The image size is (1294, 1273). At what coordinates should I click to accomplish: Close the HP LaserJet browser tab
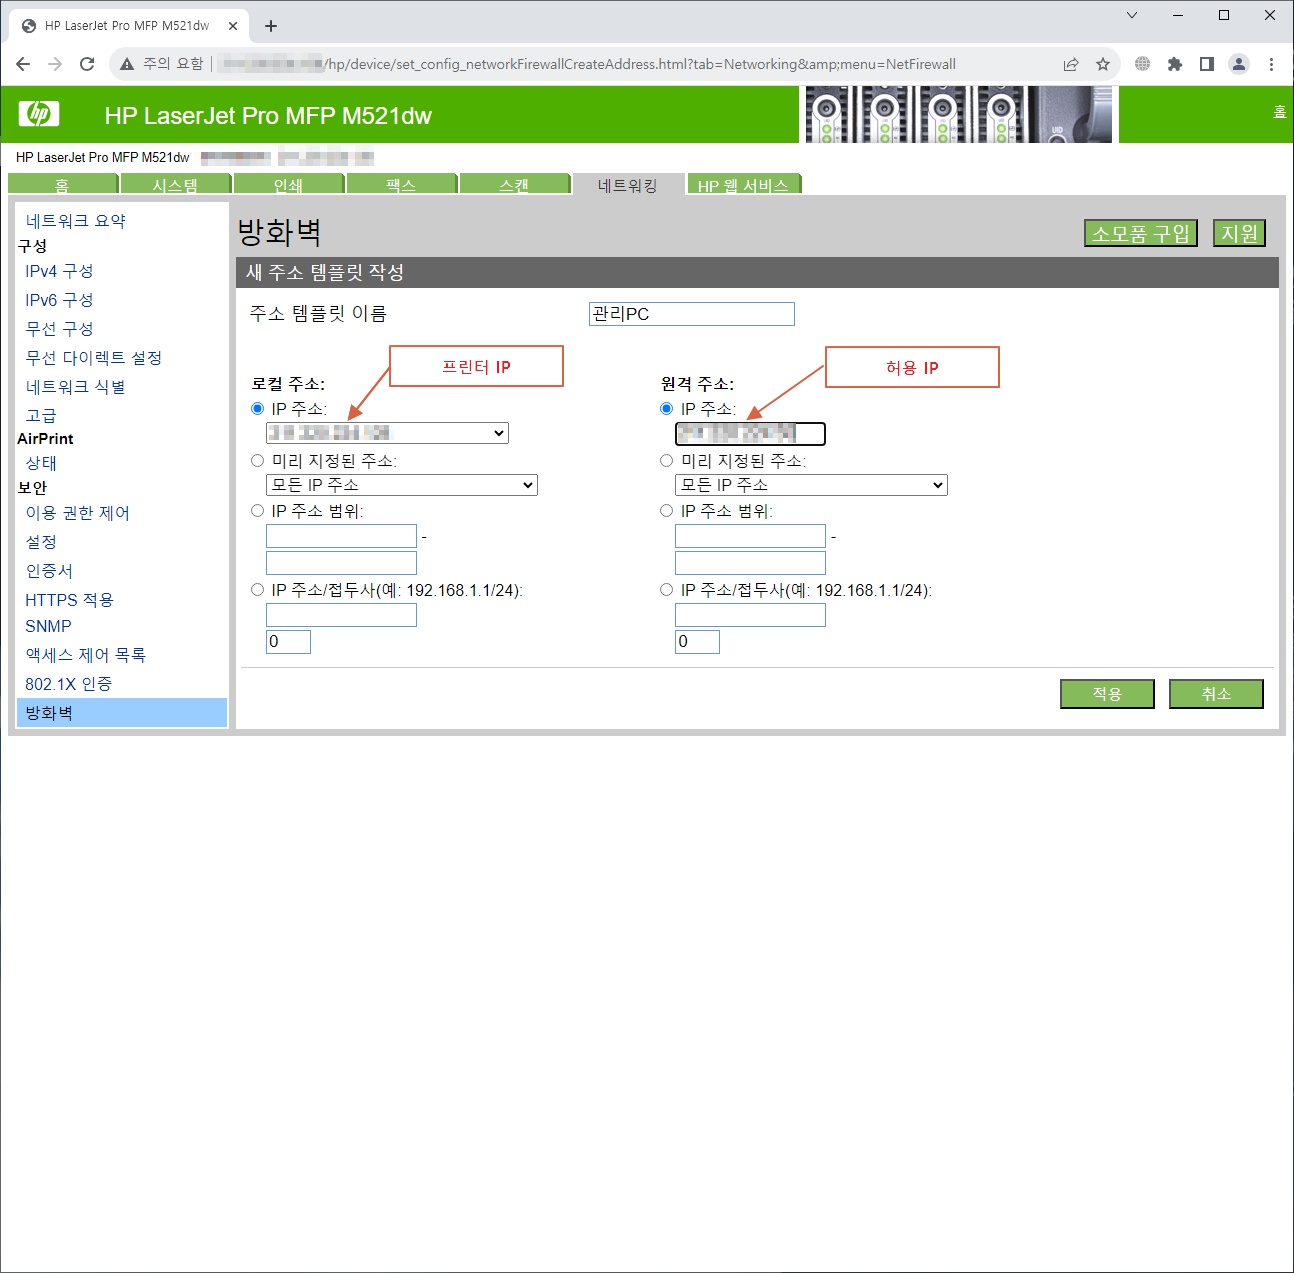tap(233, 26)
